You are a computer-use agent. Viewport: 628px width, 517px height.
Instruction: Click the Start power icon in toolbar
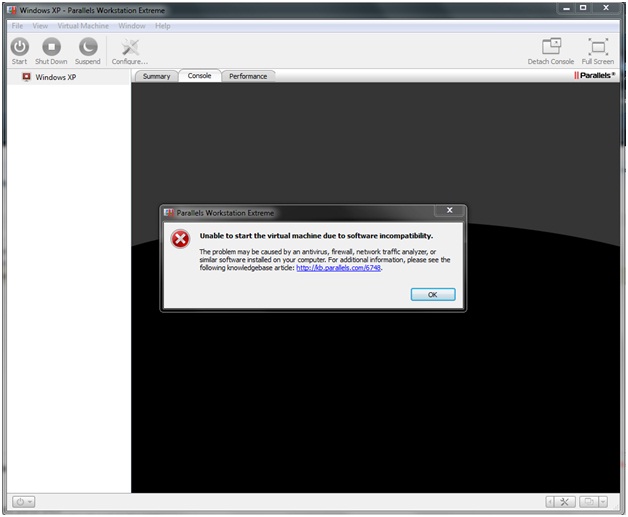[x=19, y=47]
